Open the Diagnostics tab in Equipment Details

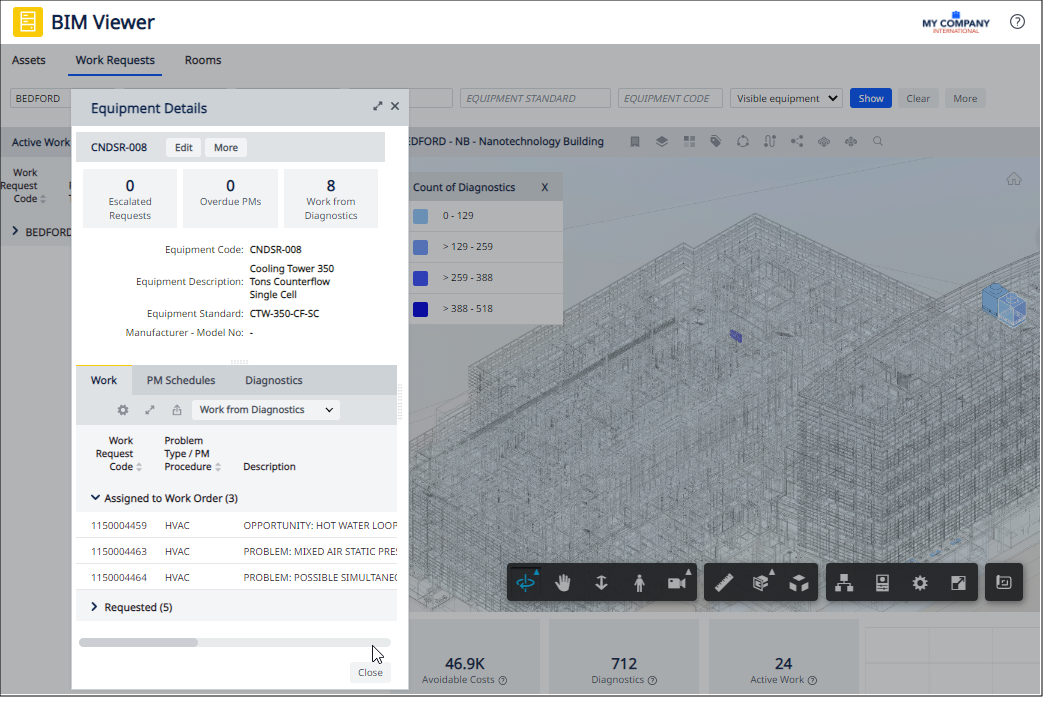[x=274, y=381]
